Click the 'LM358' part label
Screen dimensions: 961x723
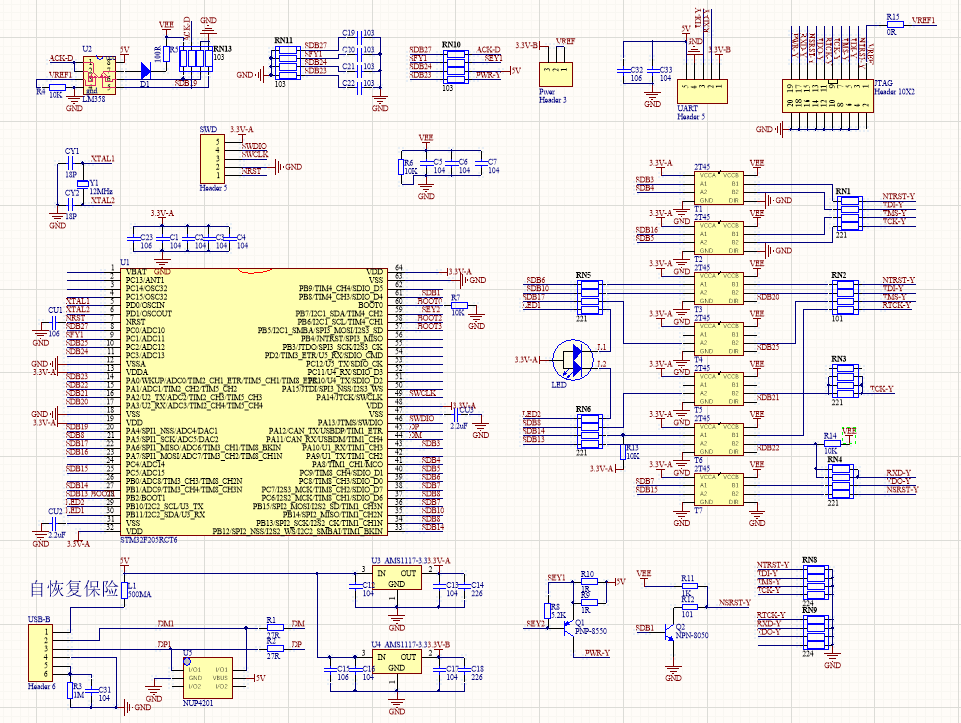click(x=94, y=99)
